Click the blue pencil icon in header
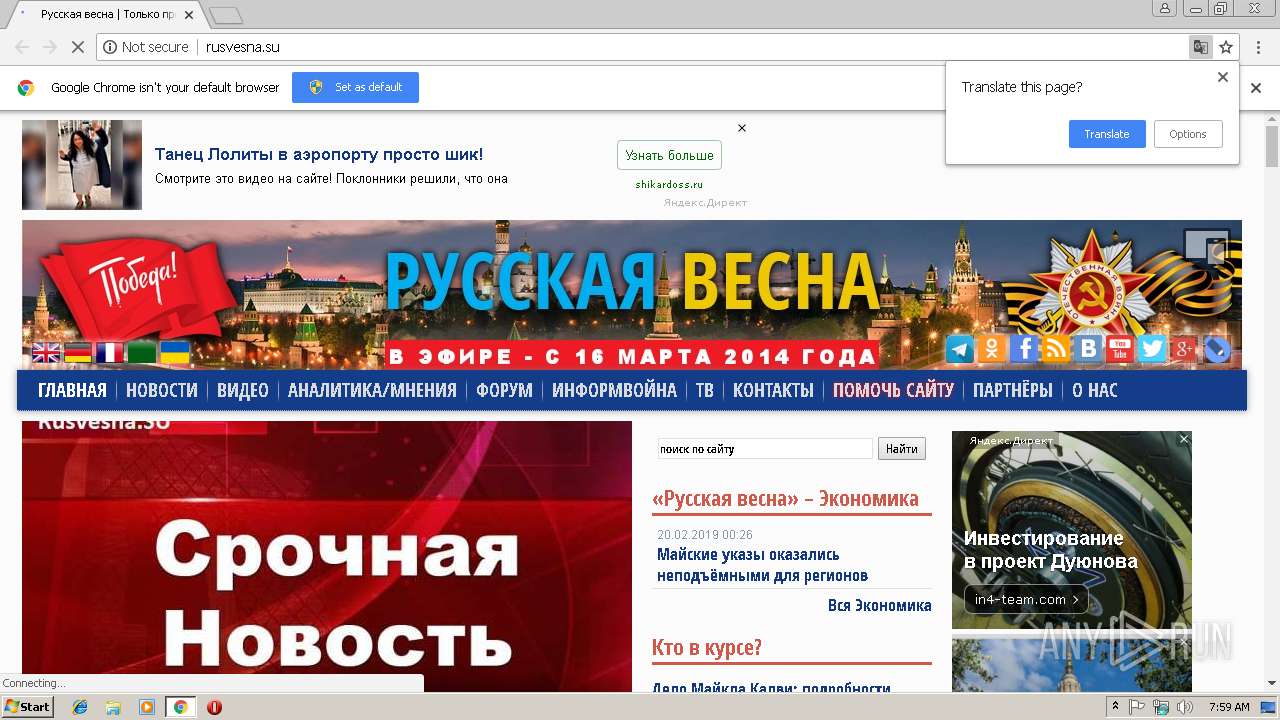 click(1216, 349)
